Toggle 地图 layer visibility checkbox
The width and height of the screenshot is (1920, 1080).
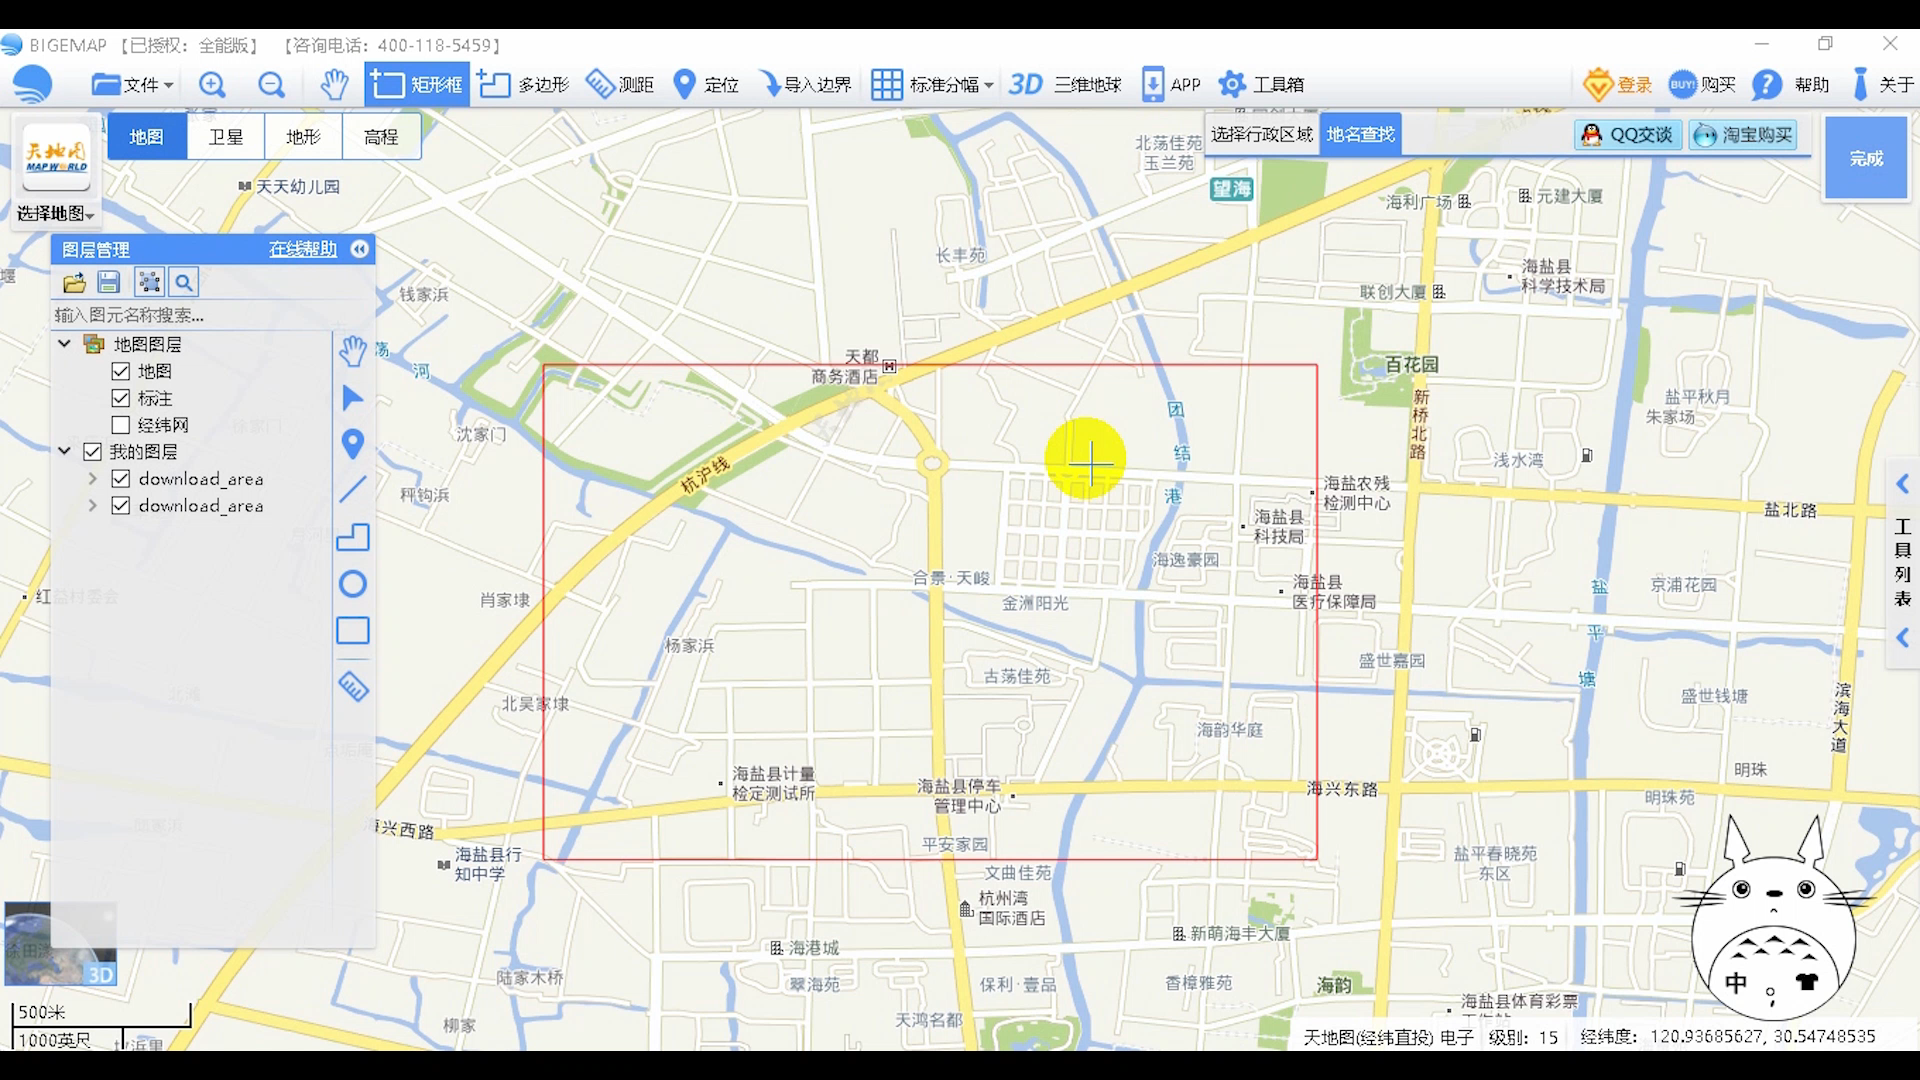[x=120, y=371]
